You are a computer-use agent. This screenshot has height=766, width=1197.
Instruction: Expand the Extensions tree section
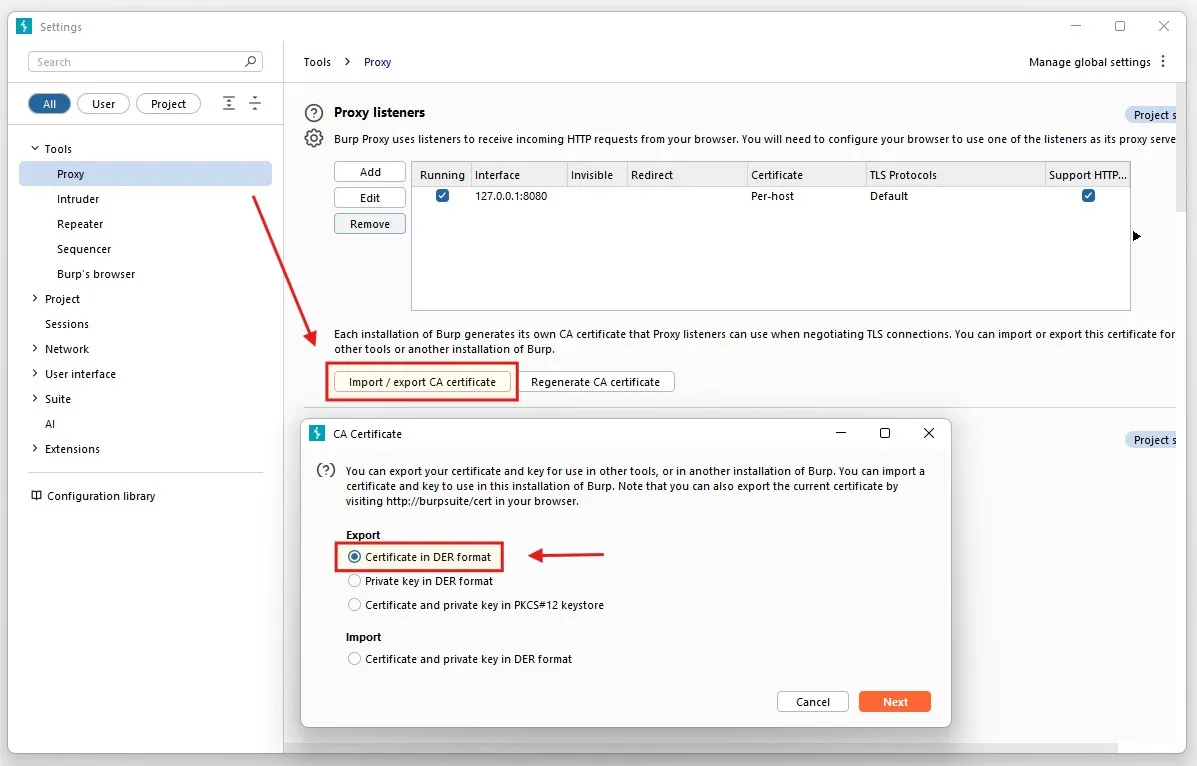tap(34, 448)
